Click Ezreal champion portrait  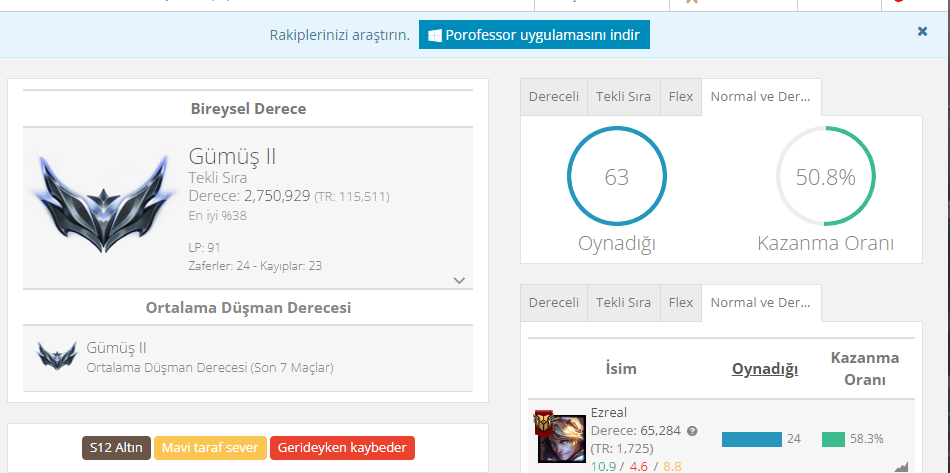coord(562,438)
